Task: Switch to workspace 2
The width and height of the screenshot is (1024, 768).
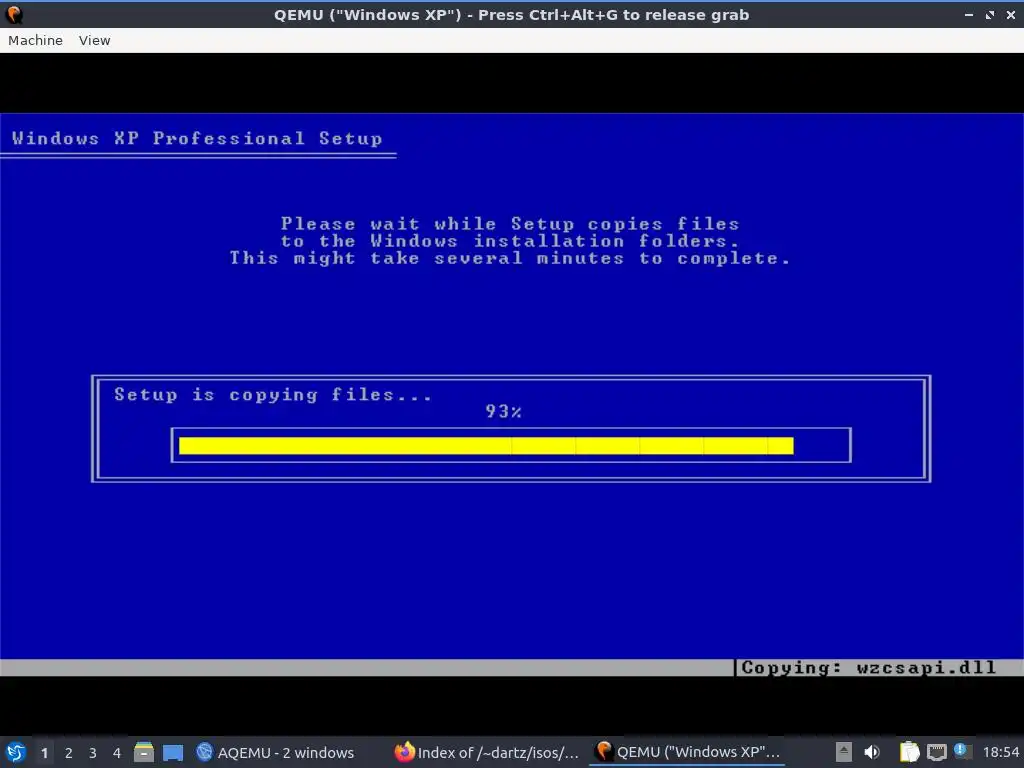Action: (69, 753)
